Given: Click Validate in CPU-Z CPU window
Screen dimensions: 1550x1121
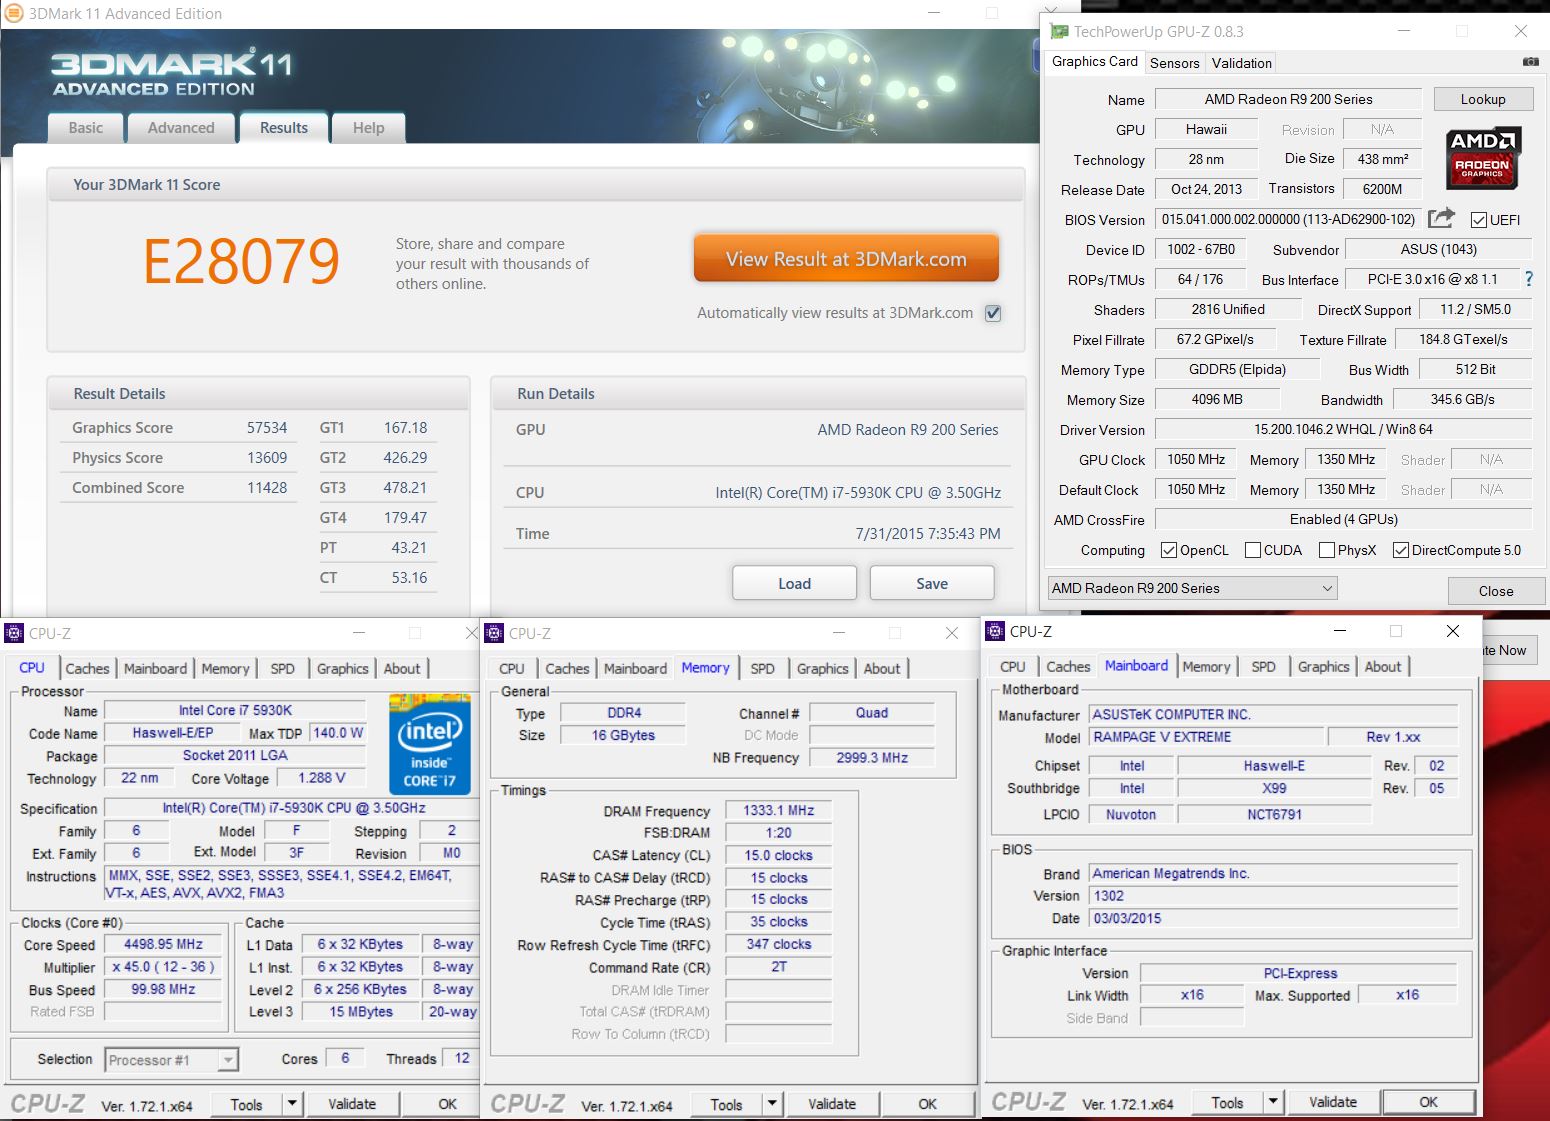Looking at the screenshot, I should pos(352,1104).
